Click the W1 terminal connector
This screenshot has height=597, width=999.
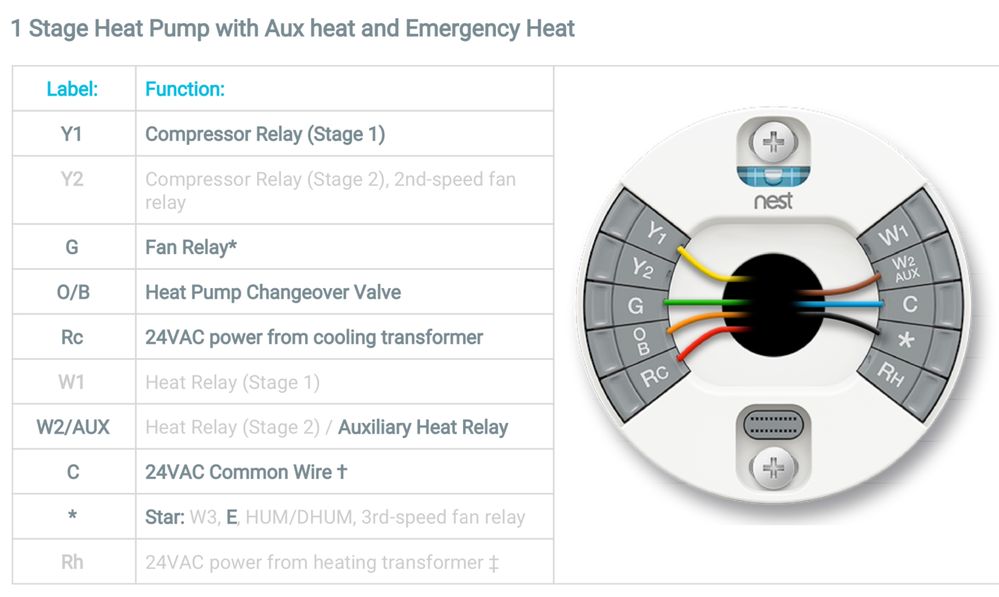coord(892,236)
